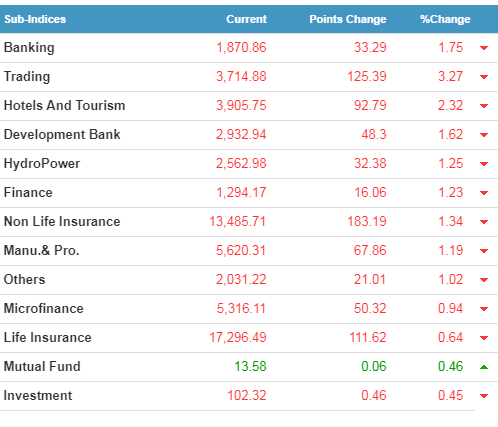Screen dimensions: 498x427
Task: Click the red arrow beside HydroPower percent change
Action: (484, 164)
